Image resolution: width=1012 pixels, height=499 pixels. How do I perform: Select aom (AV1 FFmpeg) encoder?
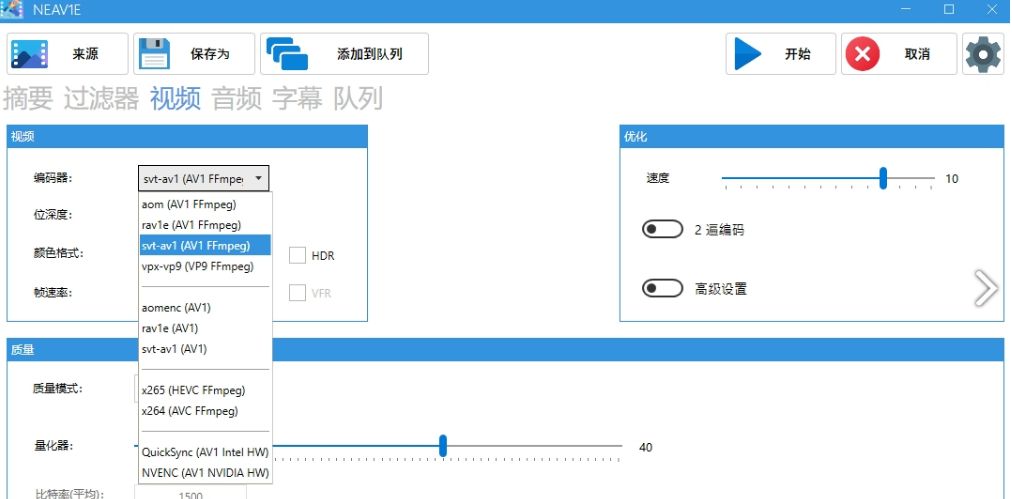point(205,204)
